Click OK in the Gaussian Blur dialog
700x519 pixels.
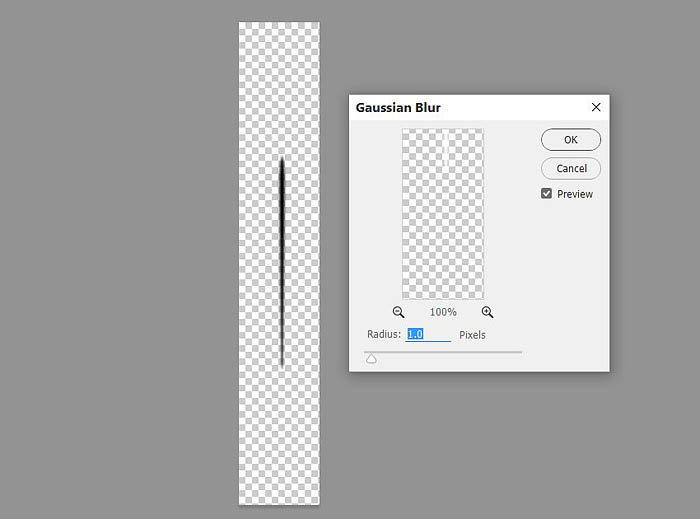tap(571, 140)
